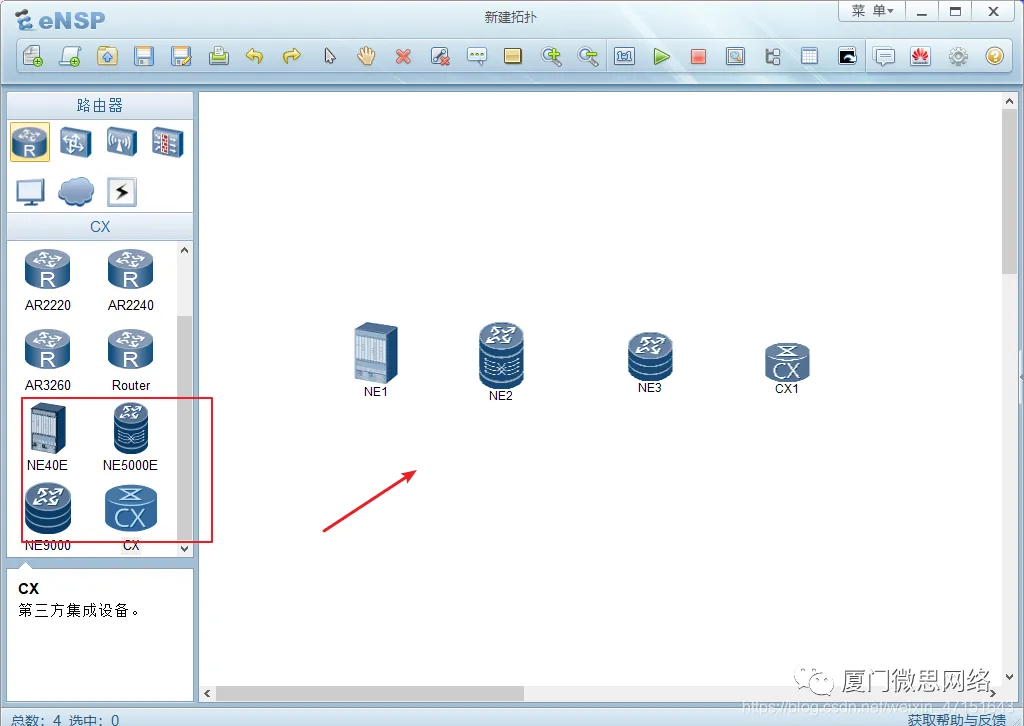Image resolution: width=1024 pixels, height=726 pixels.
Task: Print the topology
Action: point(218,56)
